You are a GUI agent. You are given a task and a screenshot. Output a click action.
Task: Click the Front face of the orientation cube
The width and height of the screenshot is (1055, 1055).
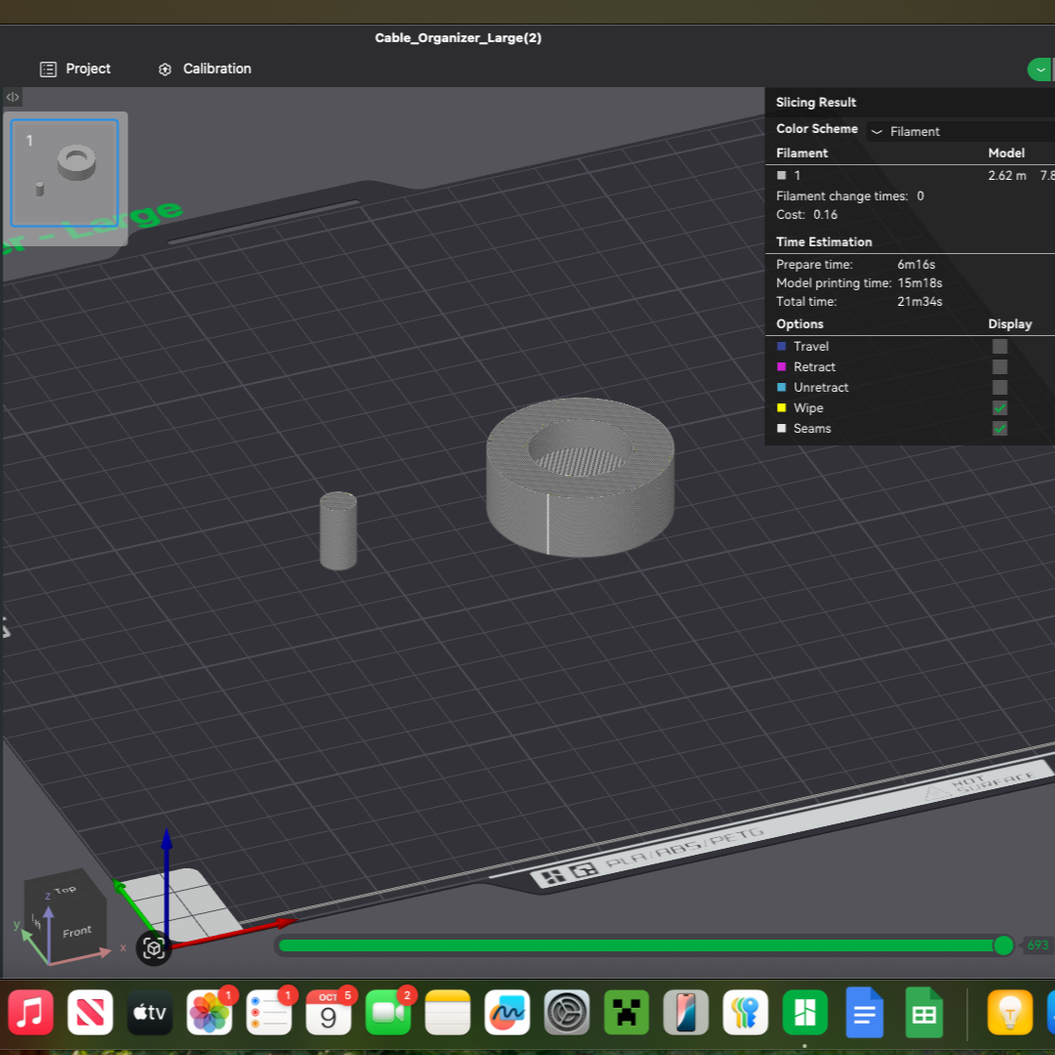click(77, 931)
